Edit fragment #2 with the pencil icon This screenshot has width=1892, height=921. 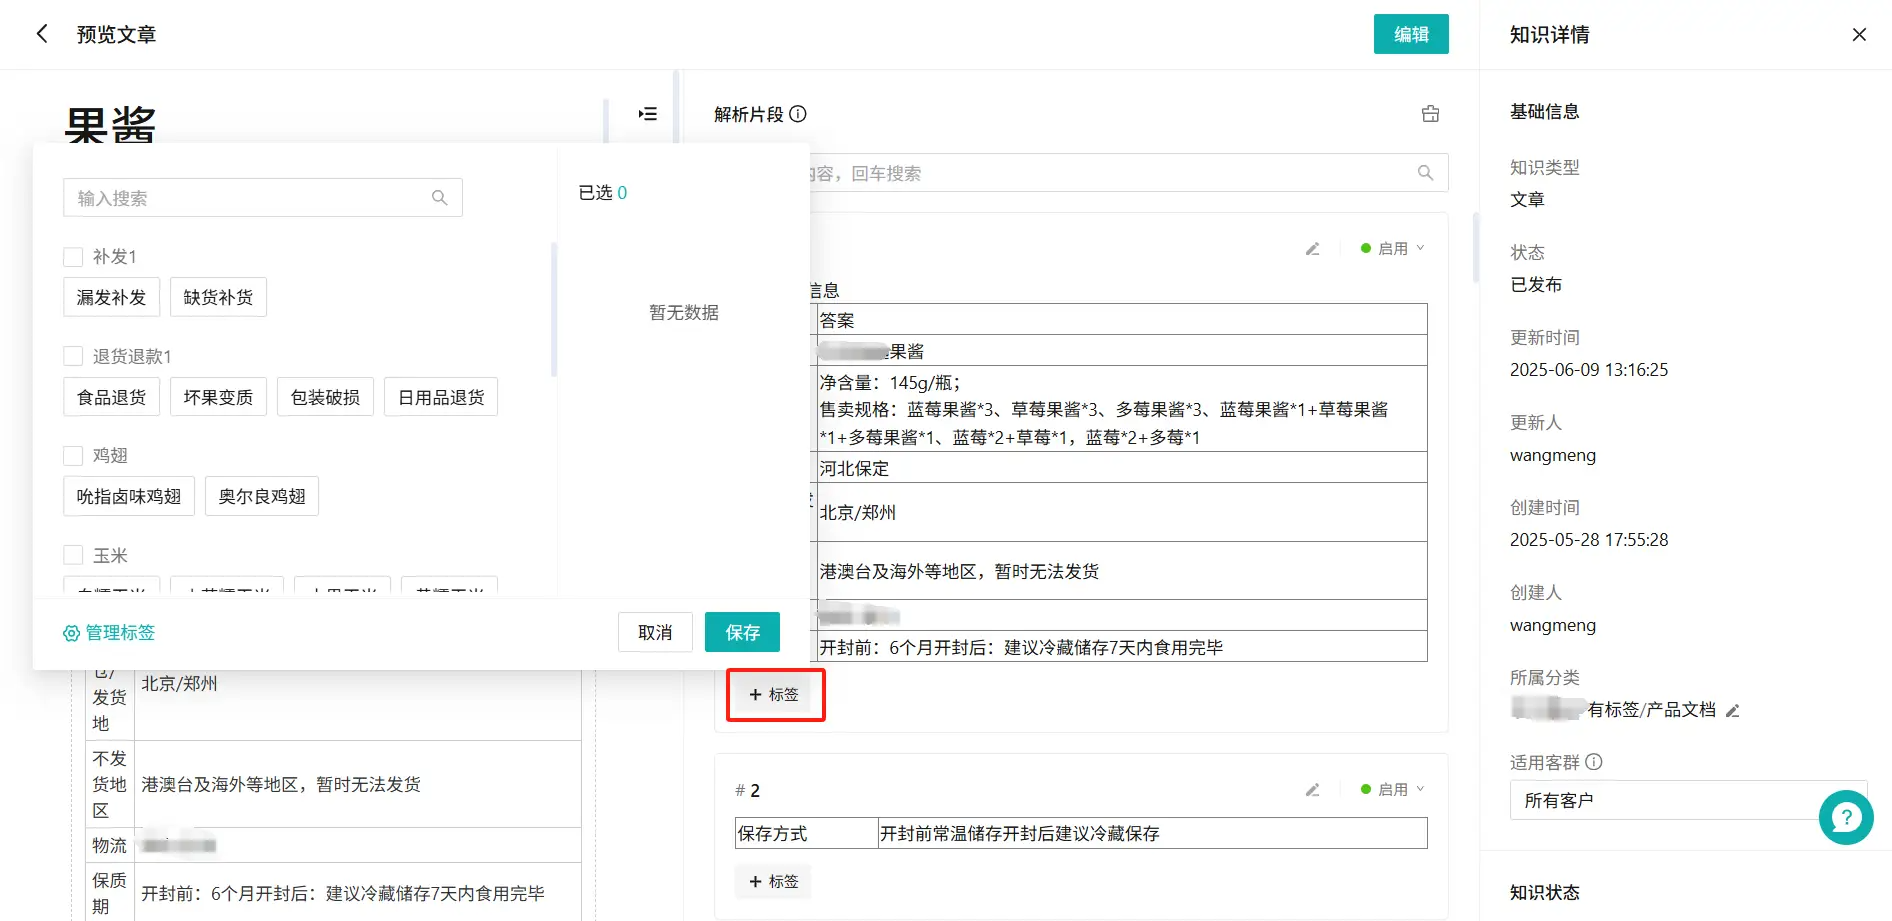1312,790
